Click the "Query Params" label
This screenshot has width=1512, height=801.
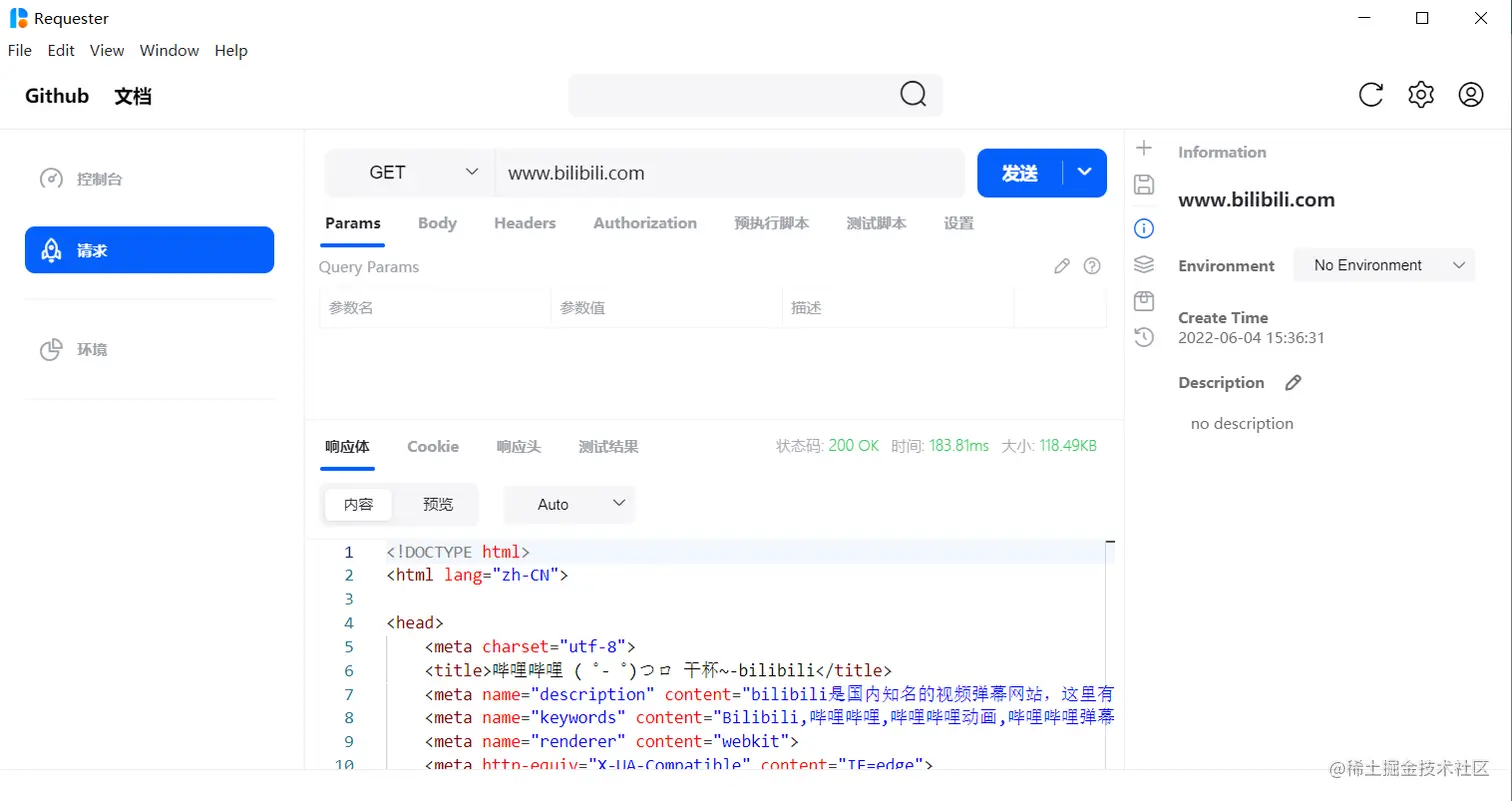coord(369,267)
